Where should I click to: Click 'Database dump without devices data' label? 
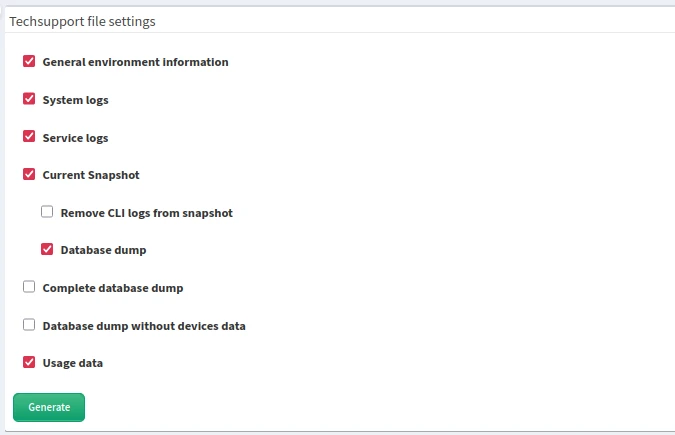tap(144, 326)
